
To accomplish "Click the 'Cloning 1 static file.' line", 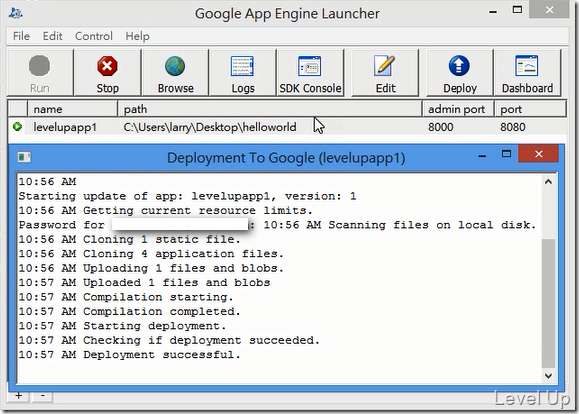I will (130, 239).
